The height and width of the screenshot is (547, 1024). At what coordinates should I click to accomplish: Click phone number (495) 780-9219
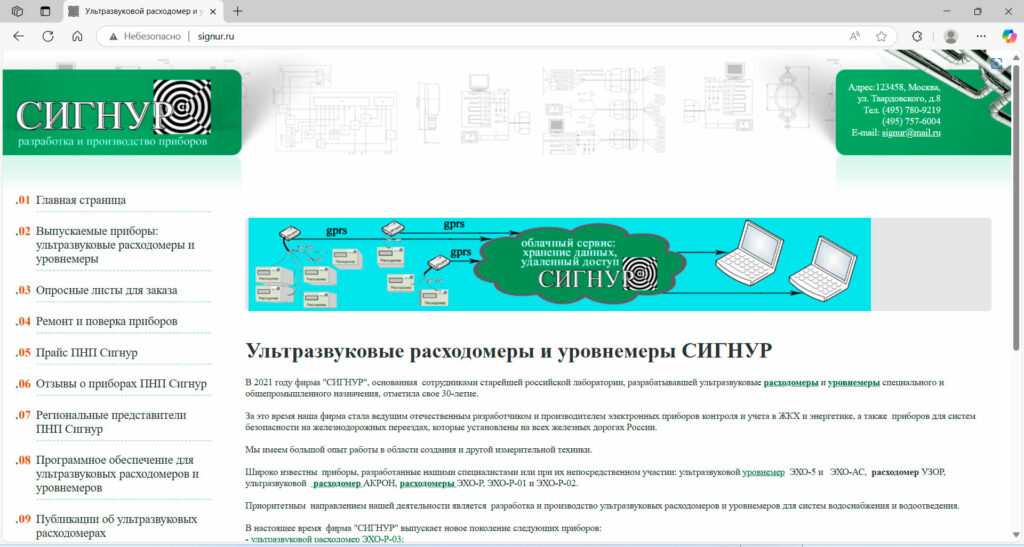tap(911, 110)
